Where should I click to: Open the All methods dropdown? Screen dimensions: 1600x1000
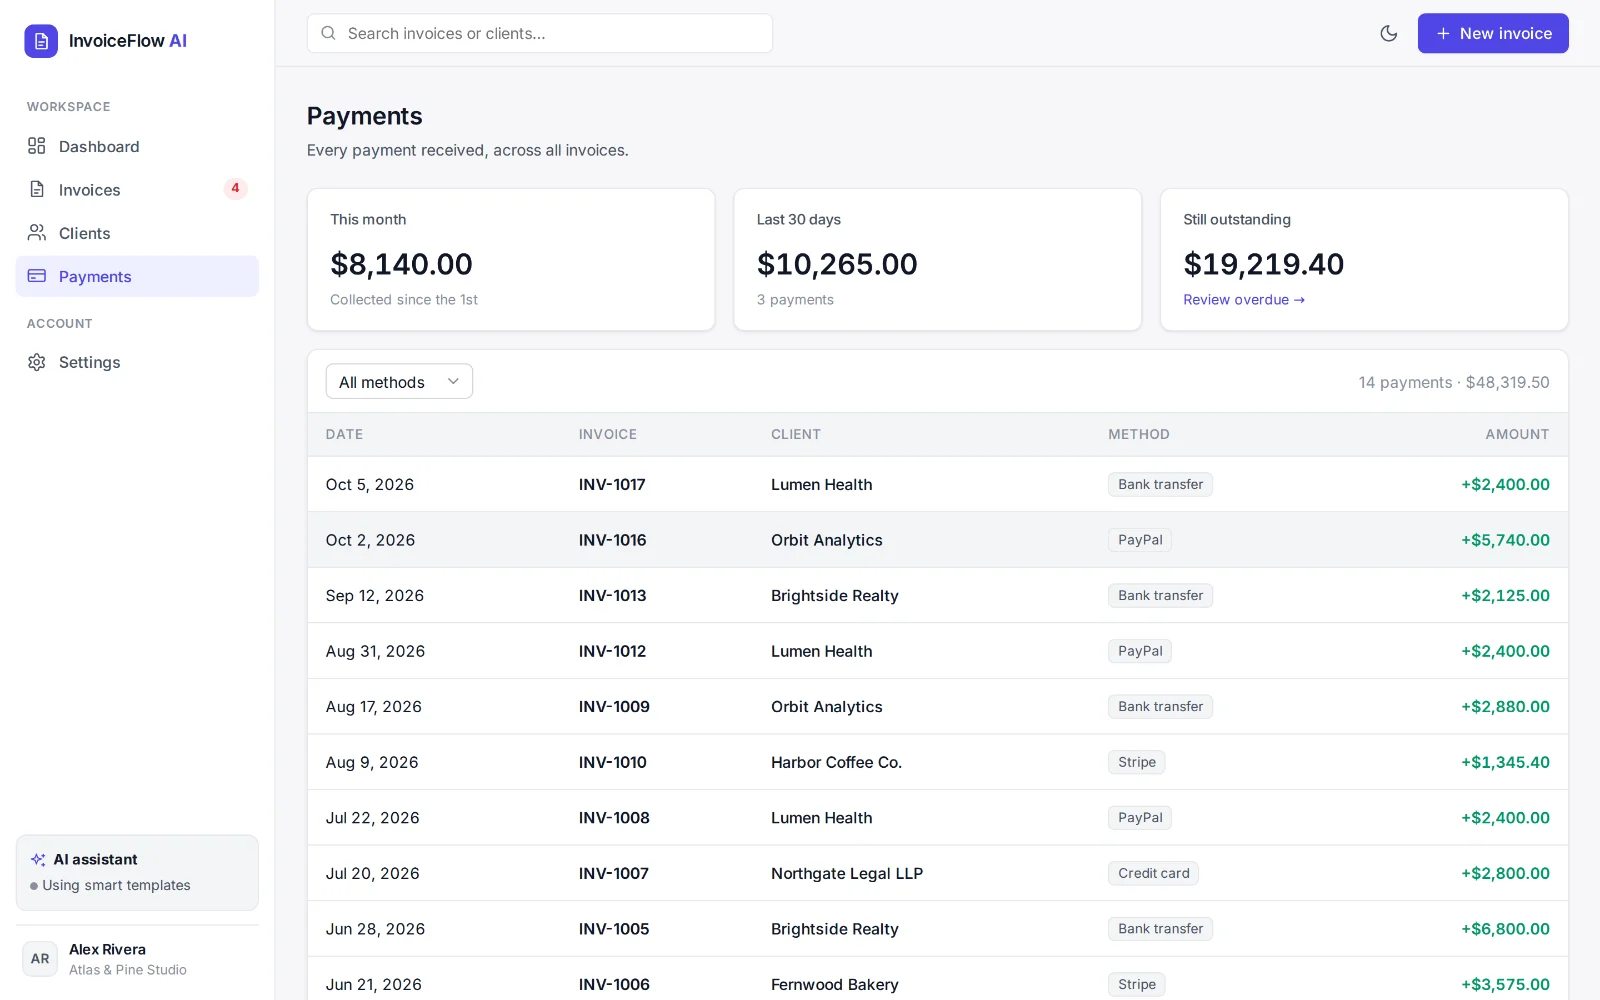click(399, 381)
